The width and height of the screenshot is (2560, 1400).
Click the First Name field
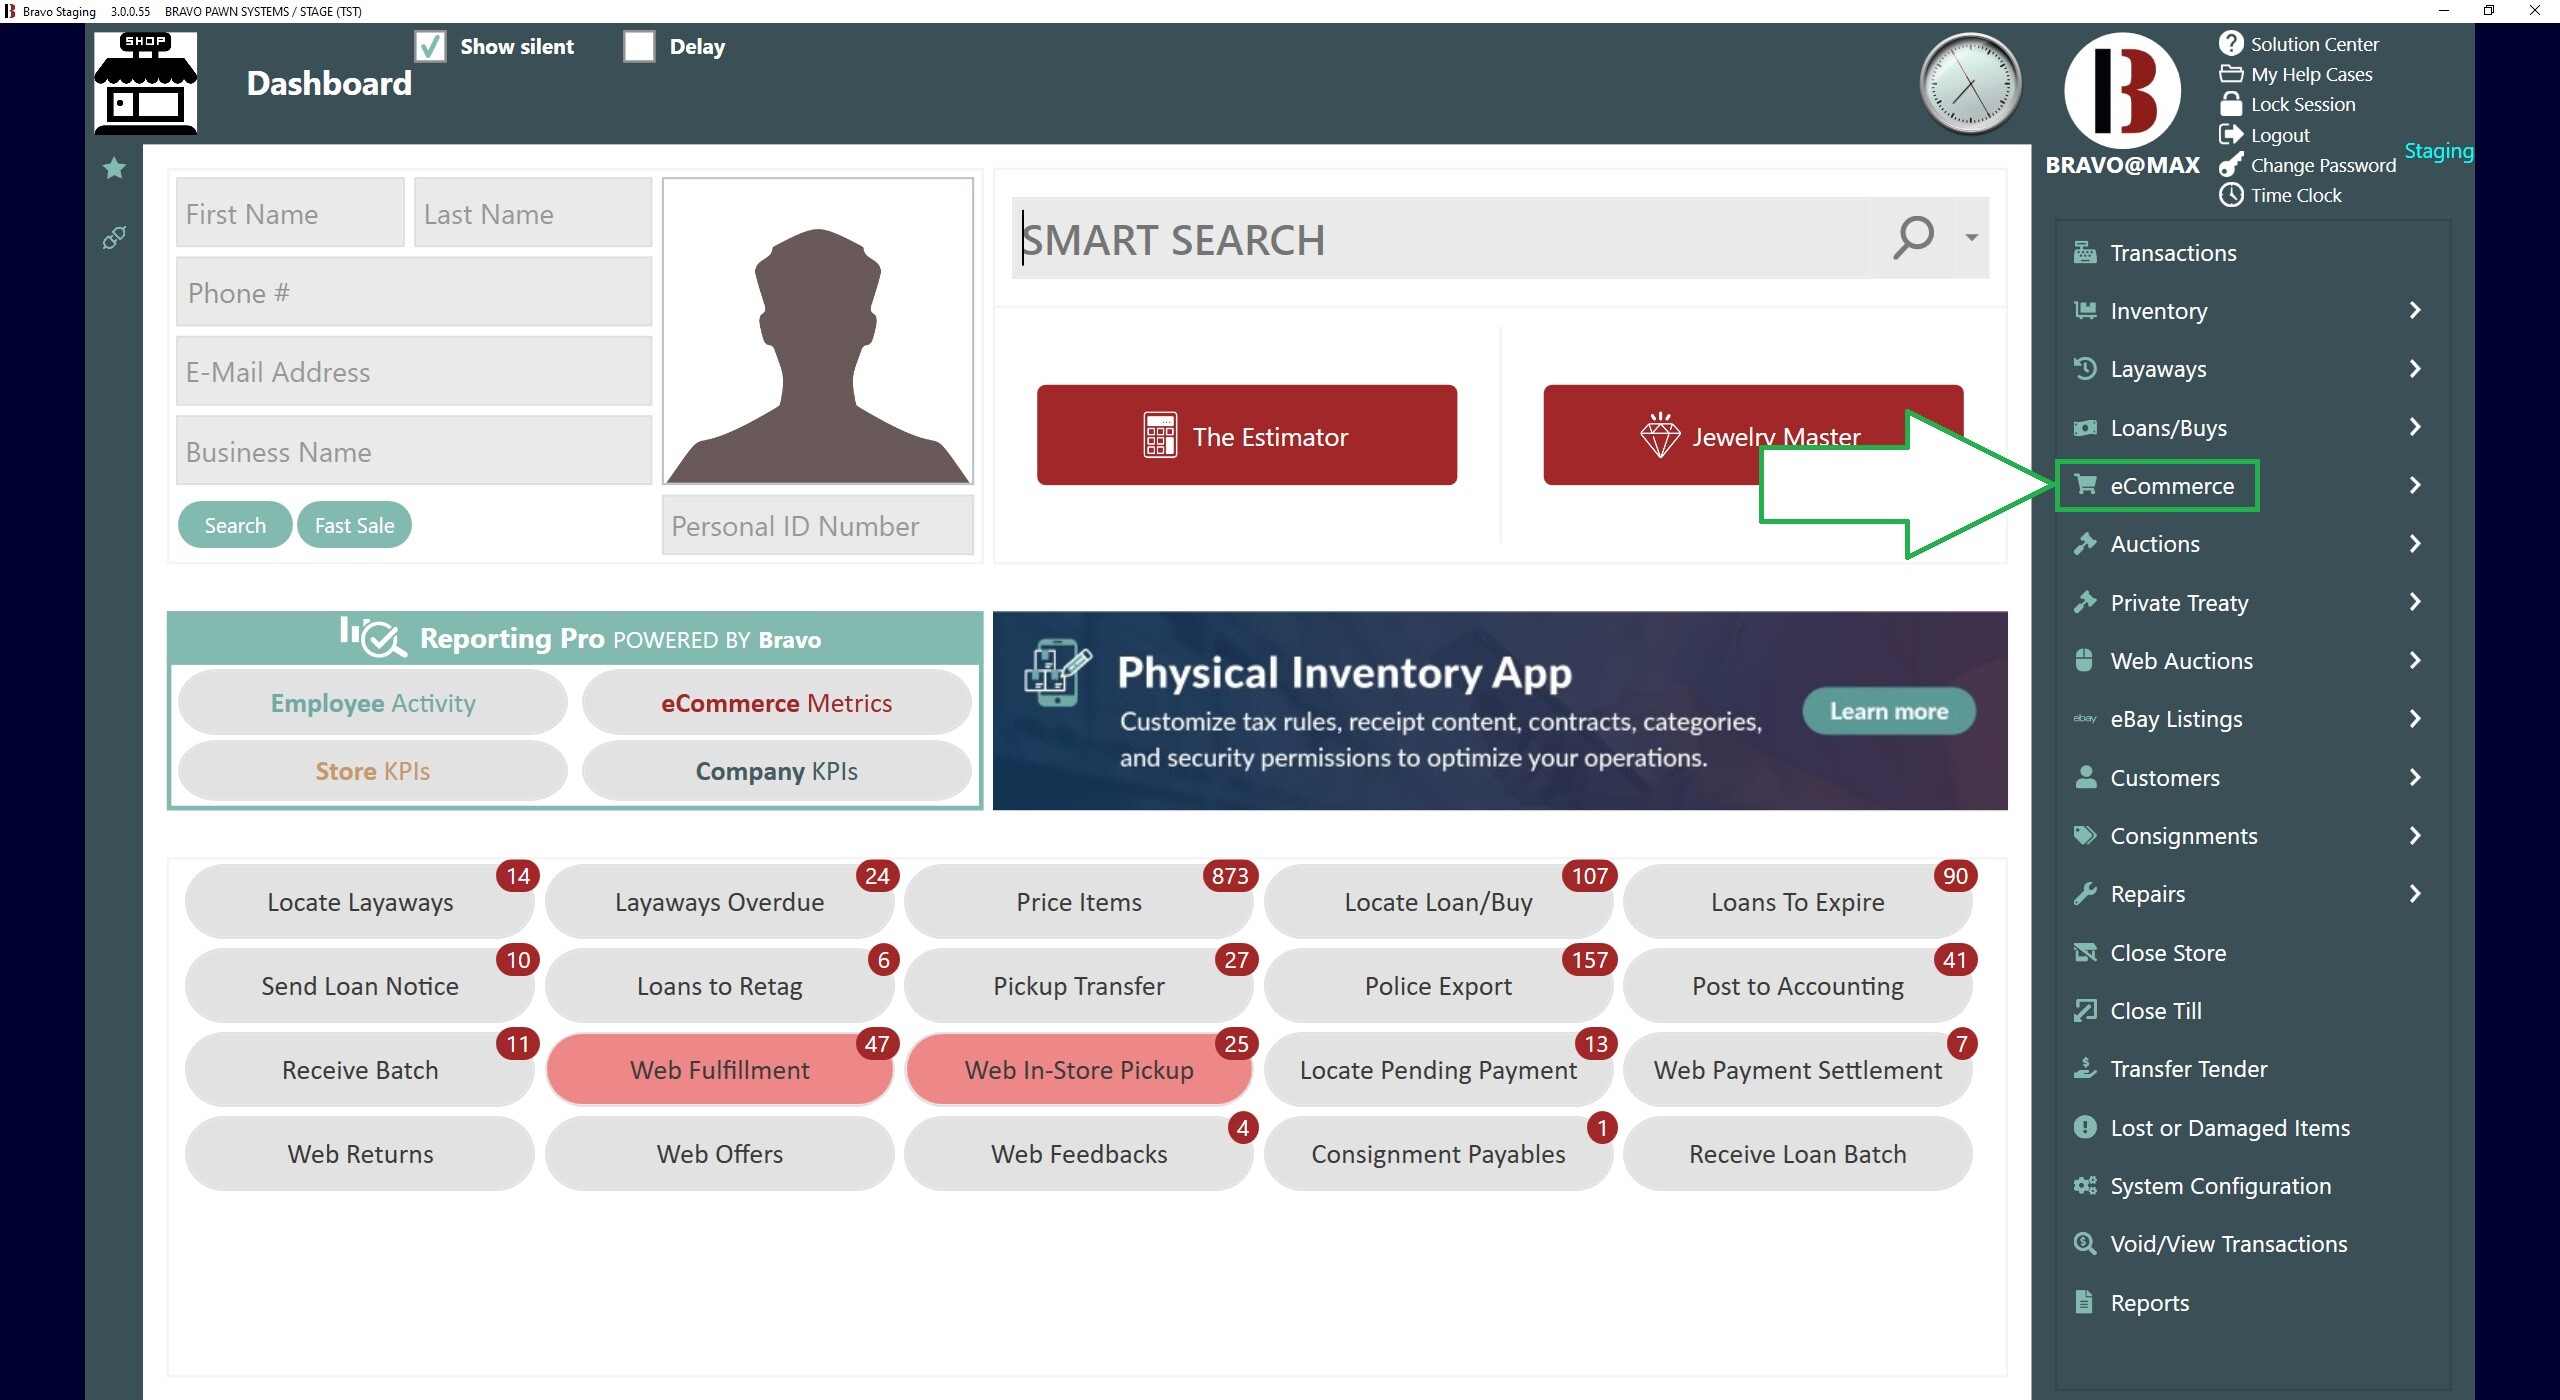pos(290,213)
